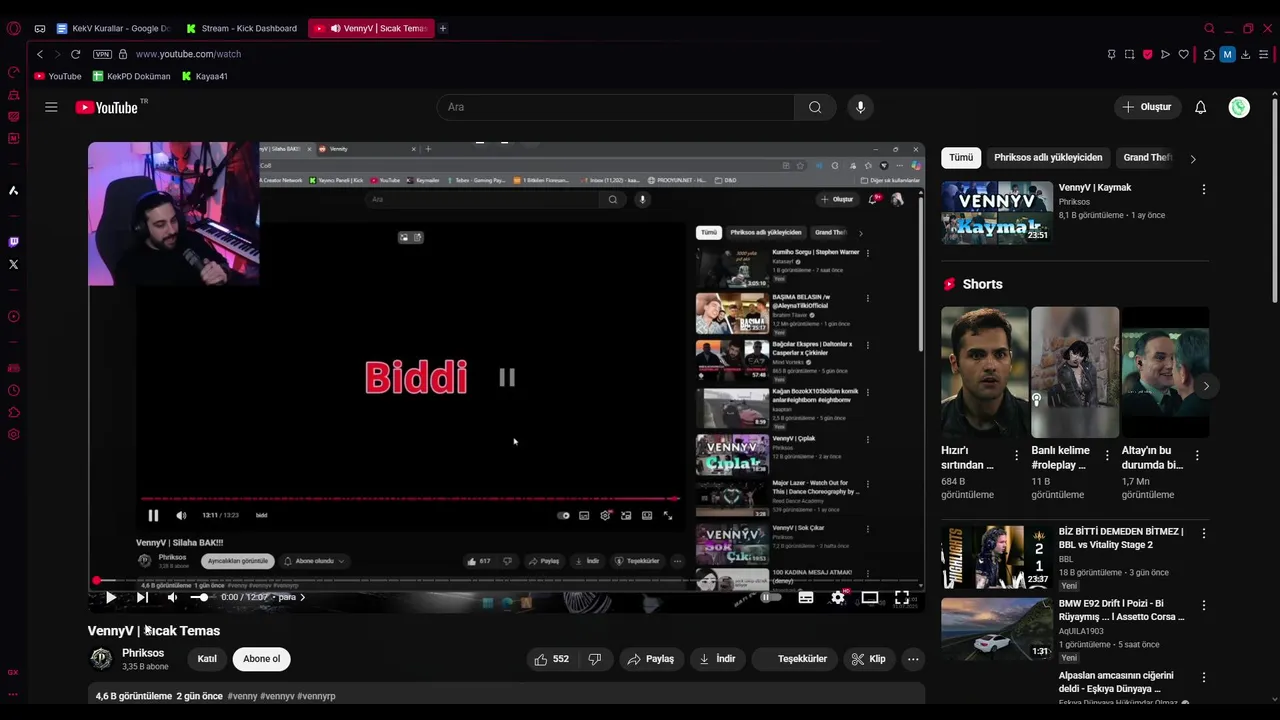Open the account avatar menu
This screenshot has height=720, width=1280.
point(1239,107)
